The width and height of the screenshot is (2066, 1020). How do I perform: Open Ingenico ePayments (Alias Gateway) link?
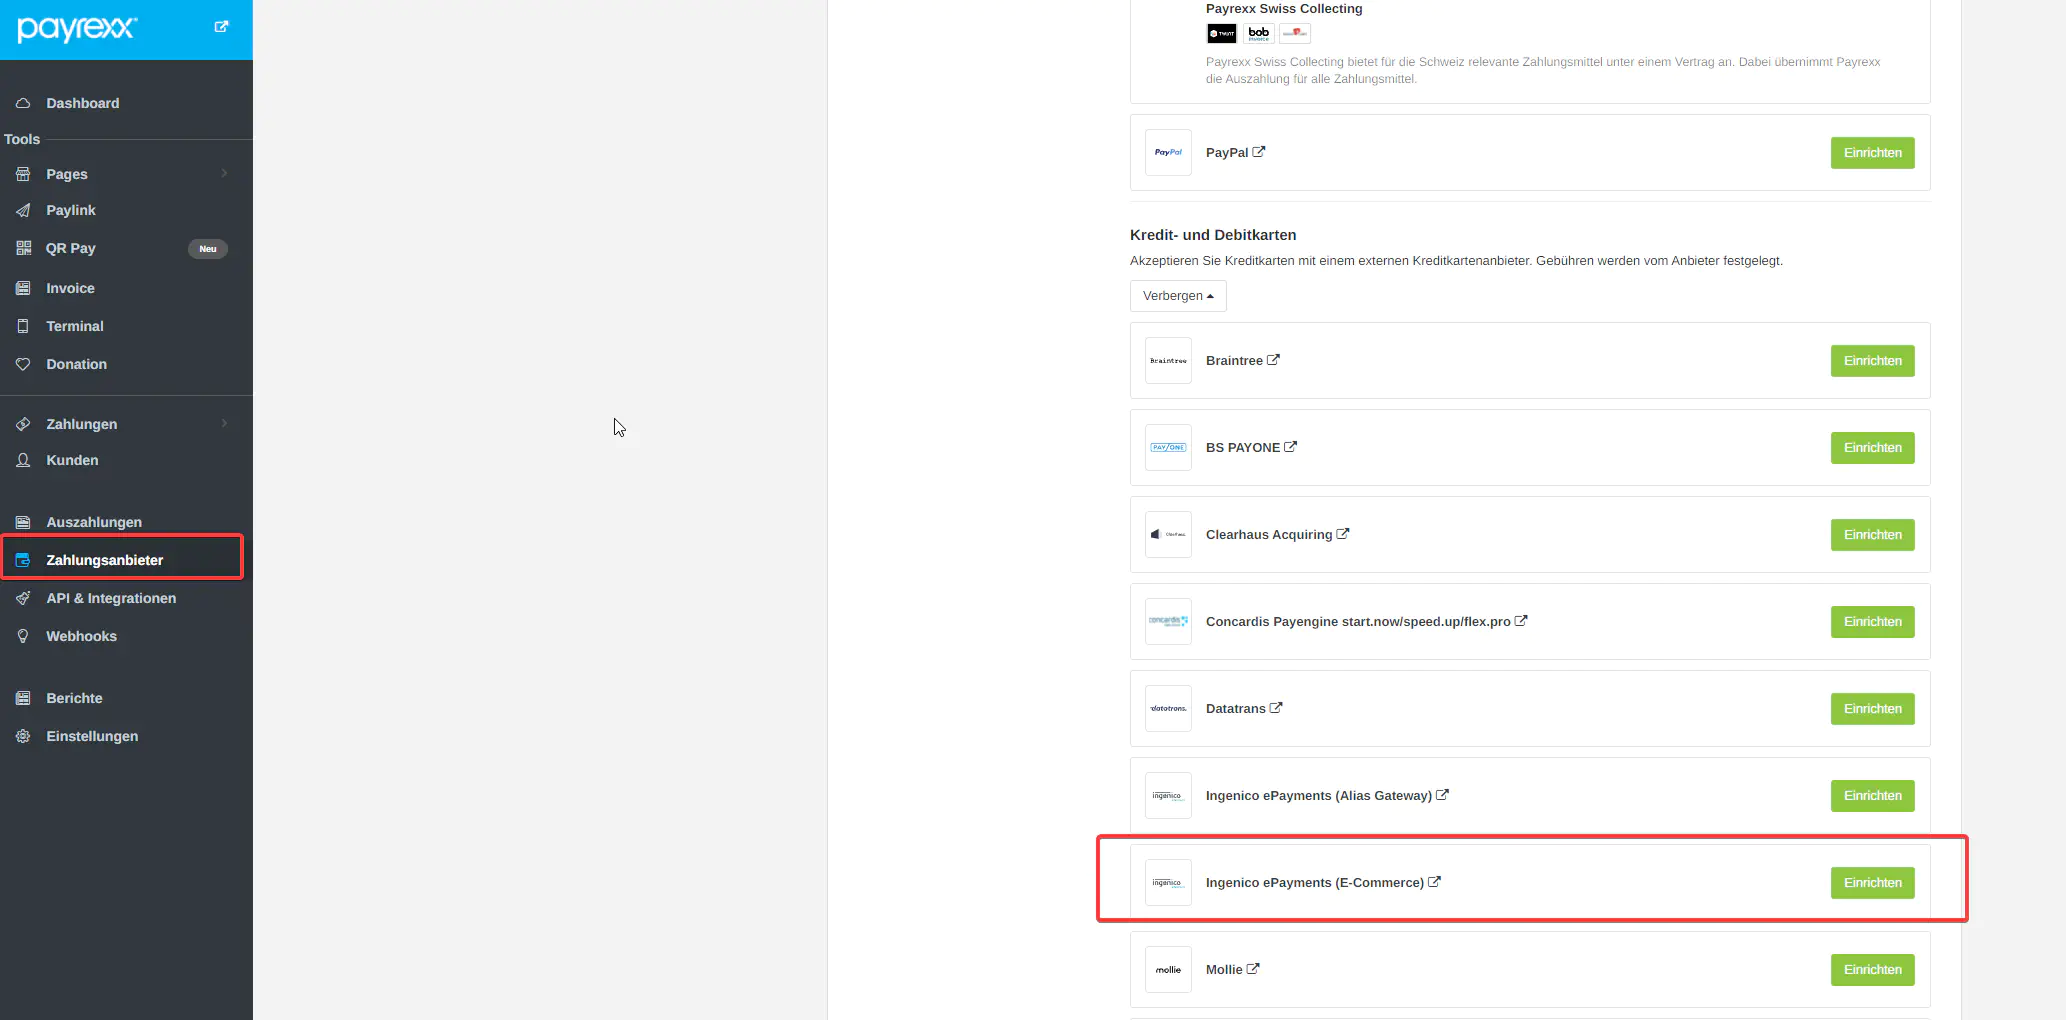pos(1318,796)
